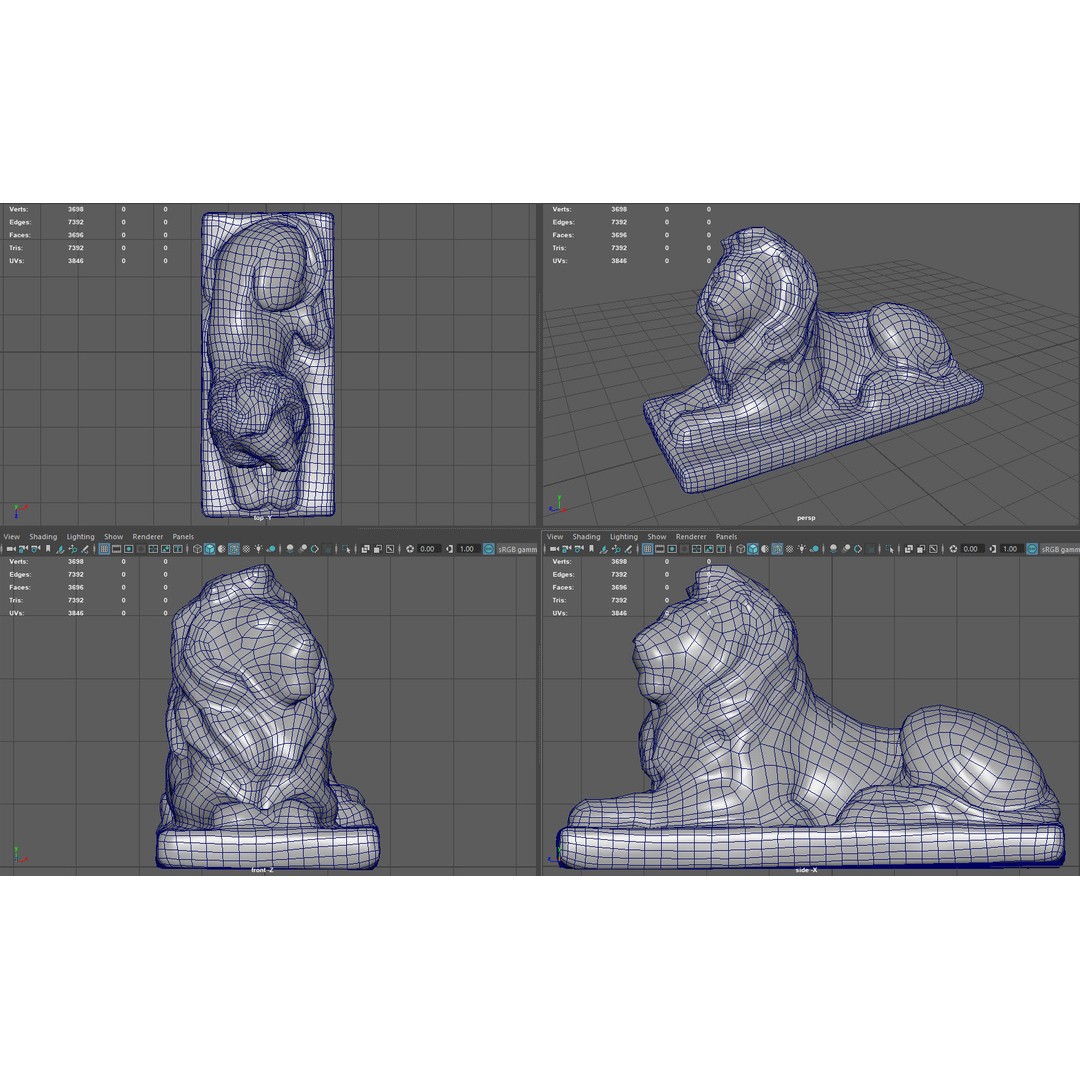The image size is (1080, 1080).
Task: Reset Gamma icon in front panel toolbar
Action: point(449,549)
